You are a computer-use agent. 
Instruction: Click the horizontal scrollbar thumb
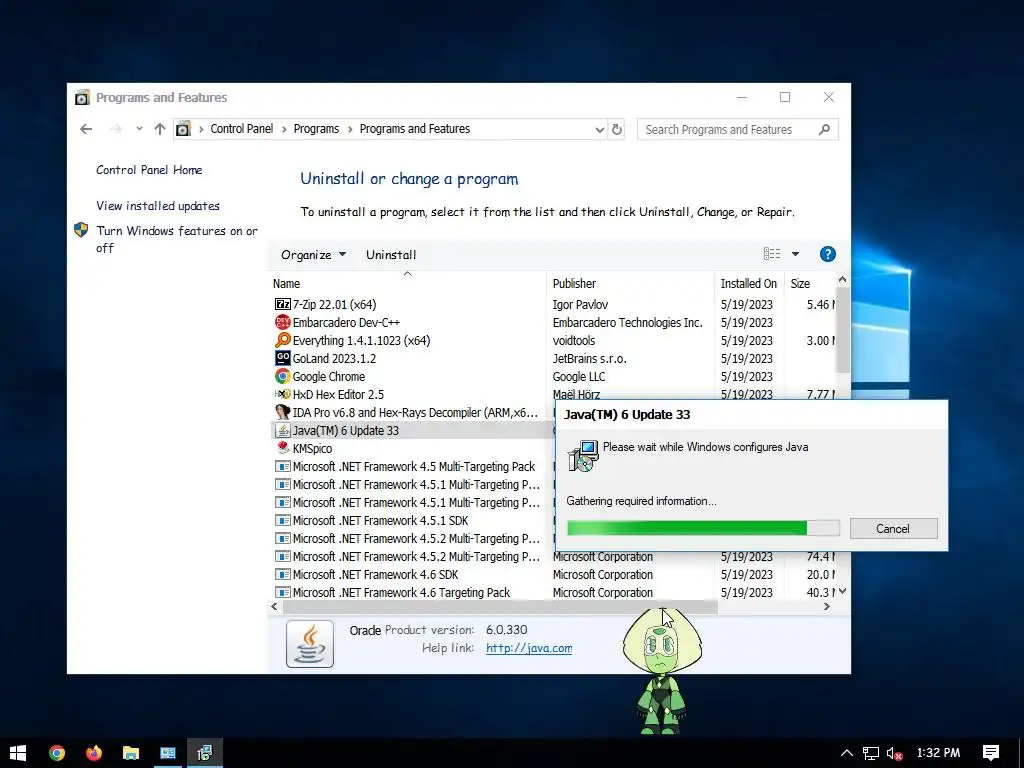click(x=500, y=607)
